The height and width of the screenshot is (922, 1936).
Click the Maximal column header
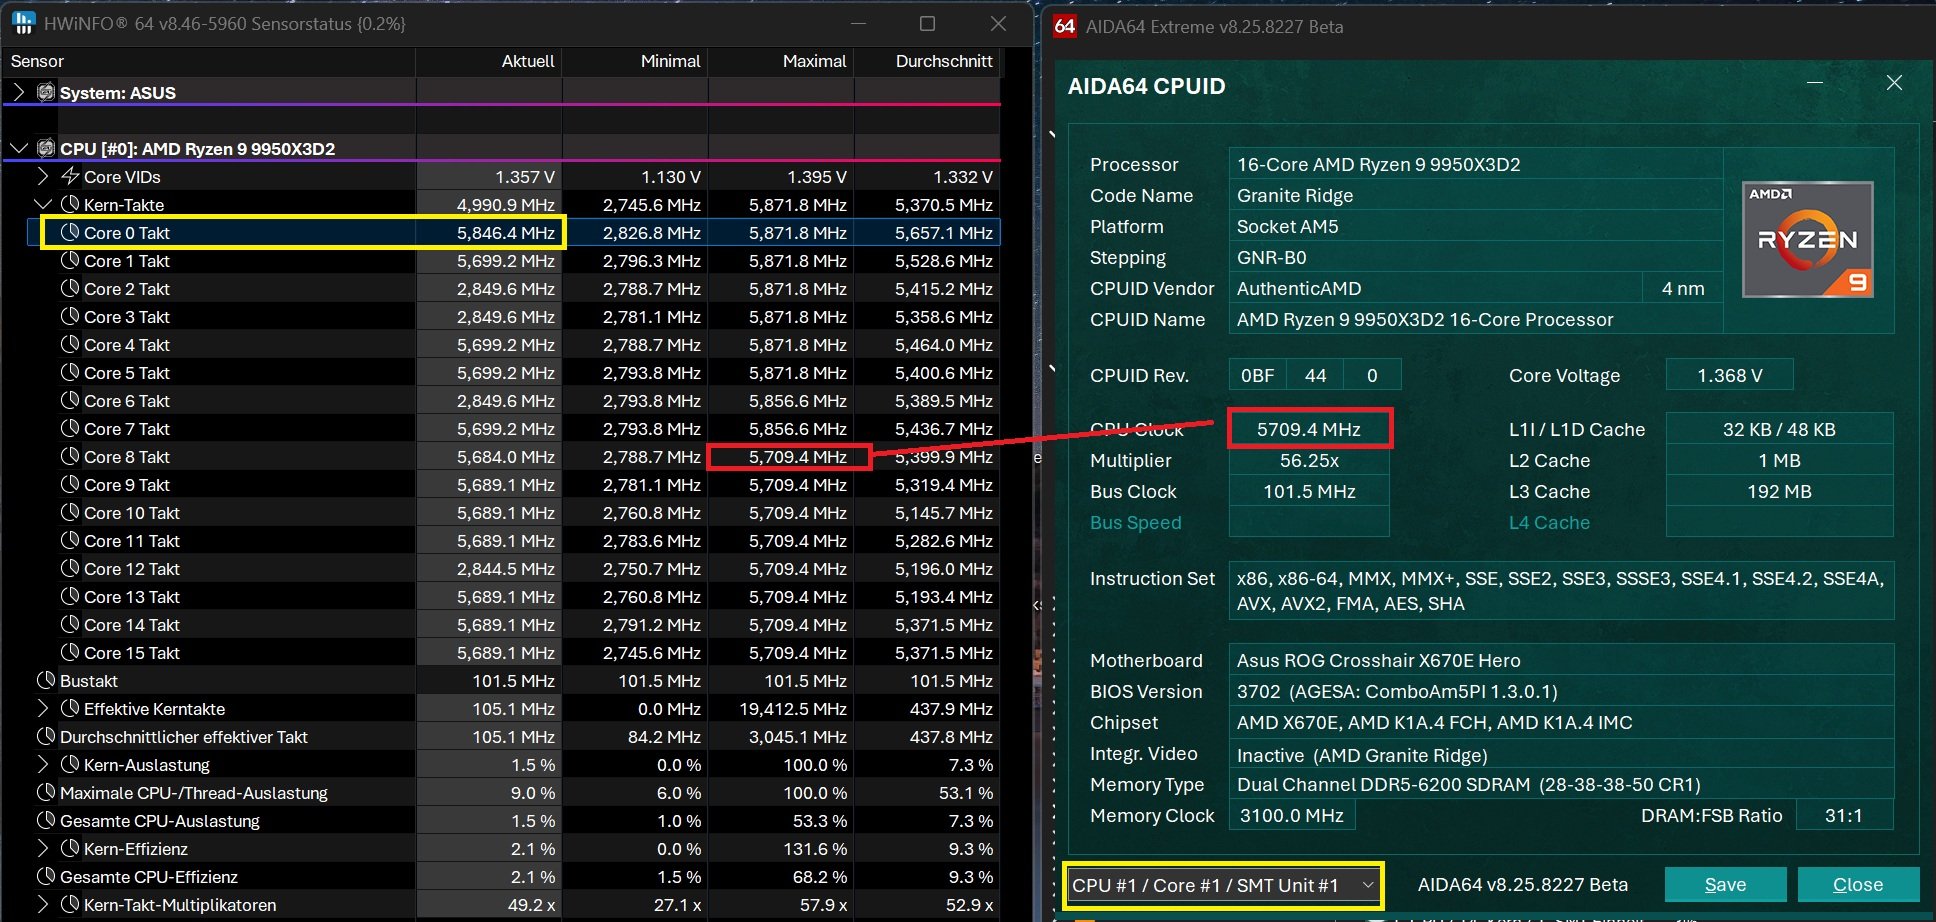click(814, 61)
